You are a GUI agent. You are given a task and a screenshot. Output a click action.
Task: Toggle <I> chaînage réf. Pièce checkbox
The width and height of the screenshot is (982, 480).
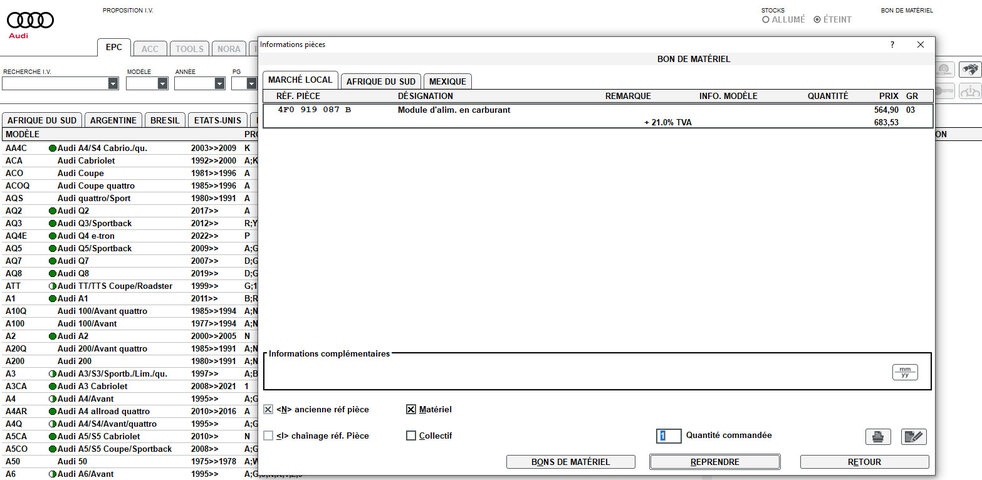pos(268,436)
